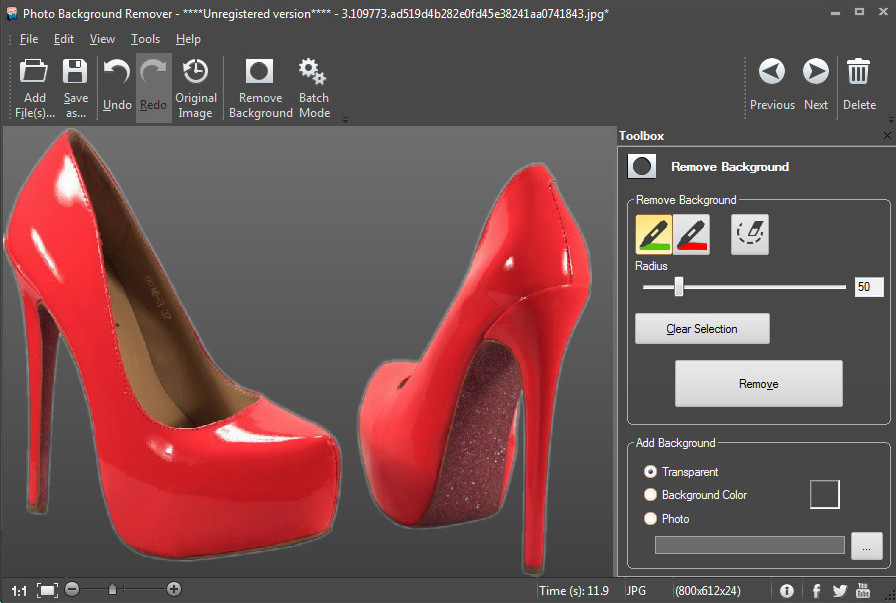Select the red background marker tool
The image size is (896, 603).
pos(691,234)
